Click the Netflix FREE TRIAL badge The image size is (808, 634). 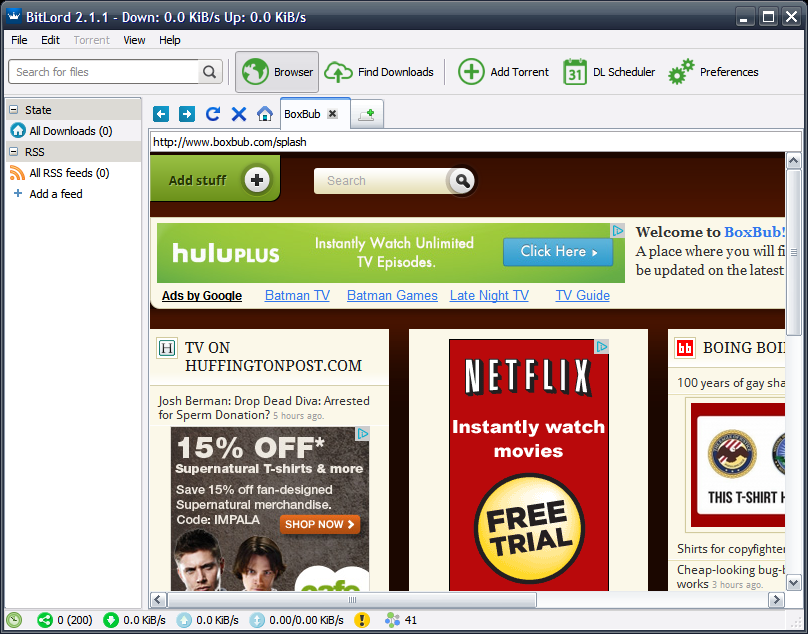[x=529, y=528]
